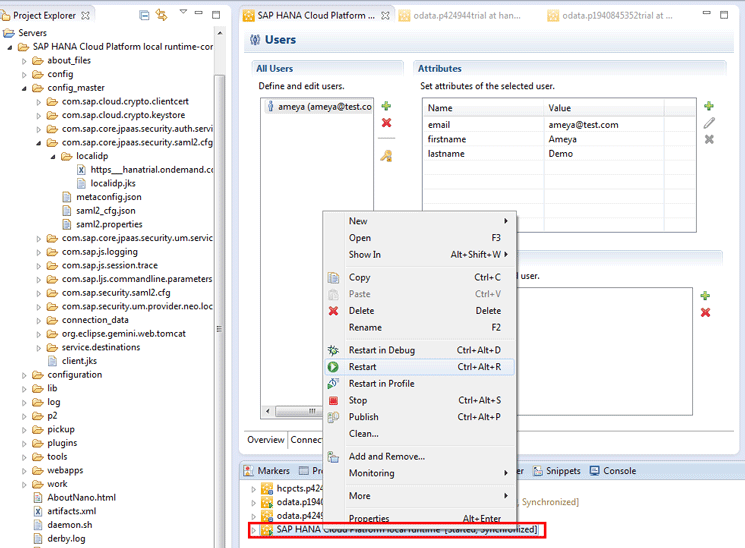Choose Publish from the context menu
The width and height of the screenshot is (745, 548).
pos(420,417)
